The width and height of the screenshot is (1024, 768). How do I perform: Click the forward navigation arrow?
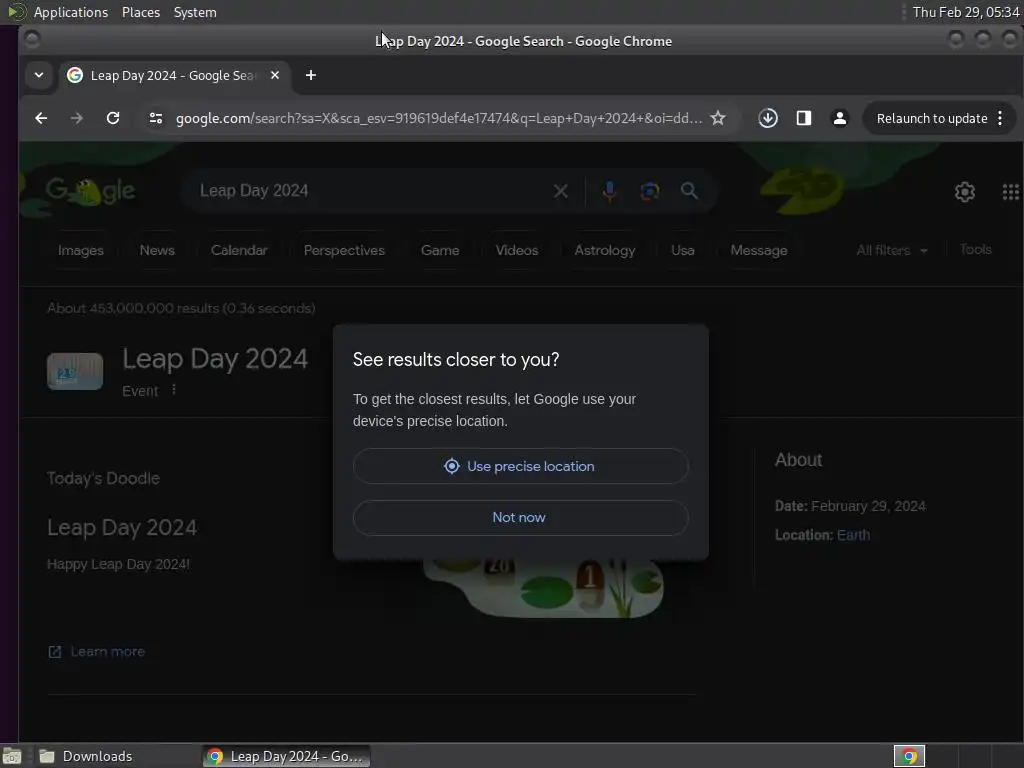click(76, 118)
